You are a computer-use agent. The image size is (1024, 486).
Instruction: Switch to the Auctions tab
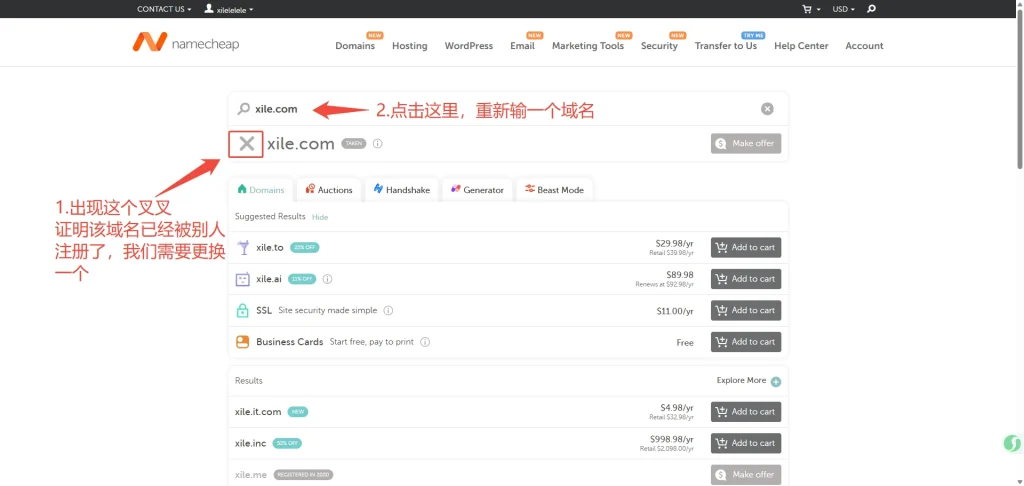328,189
